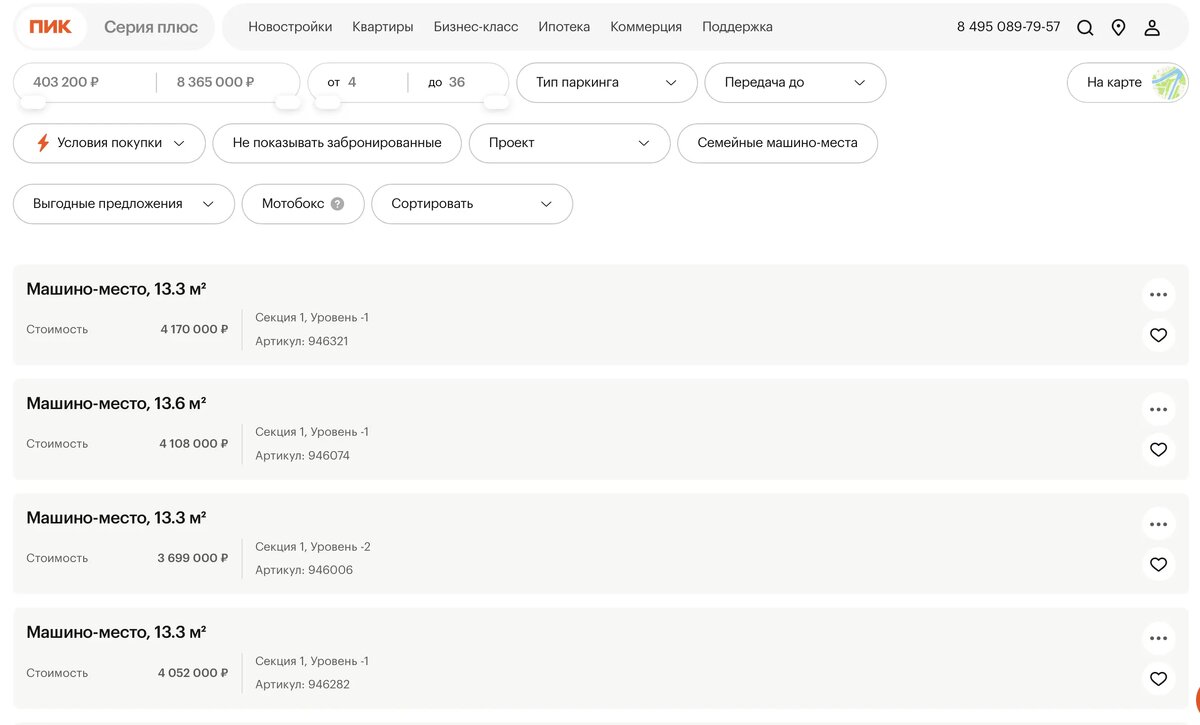Click the maximum area slider handle
This screenshot has width=1200, height=725.
pos(496,102)
